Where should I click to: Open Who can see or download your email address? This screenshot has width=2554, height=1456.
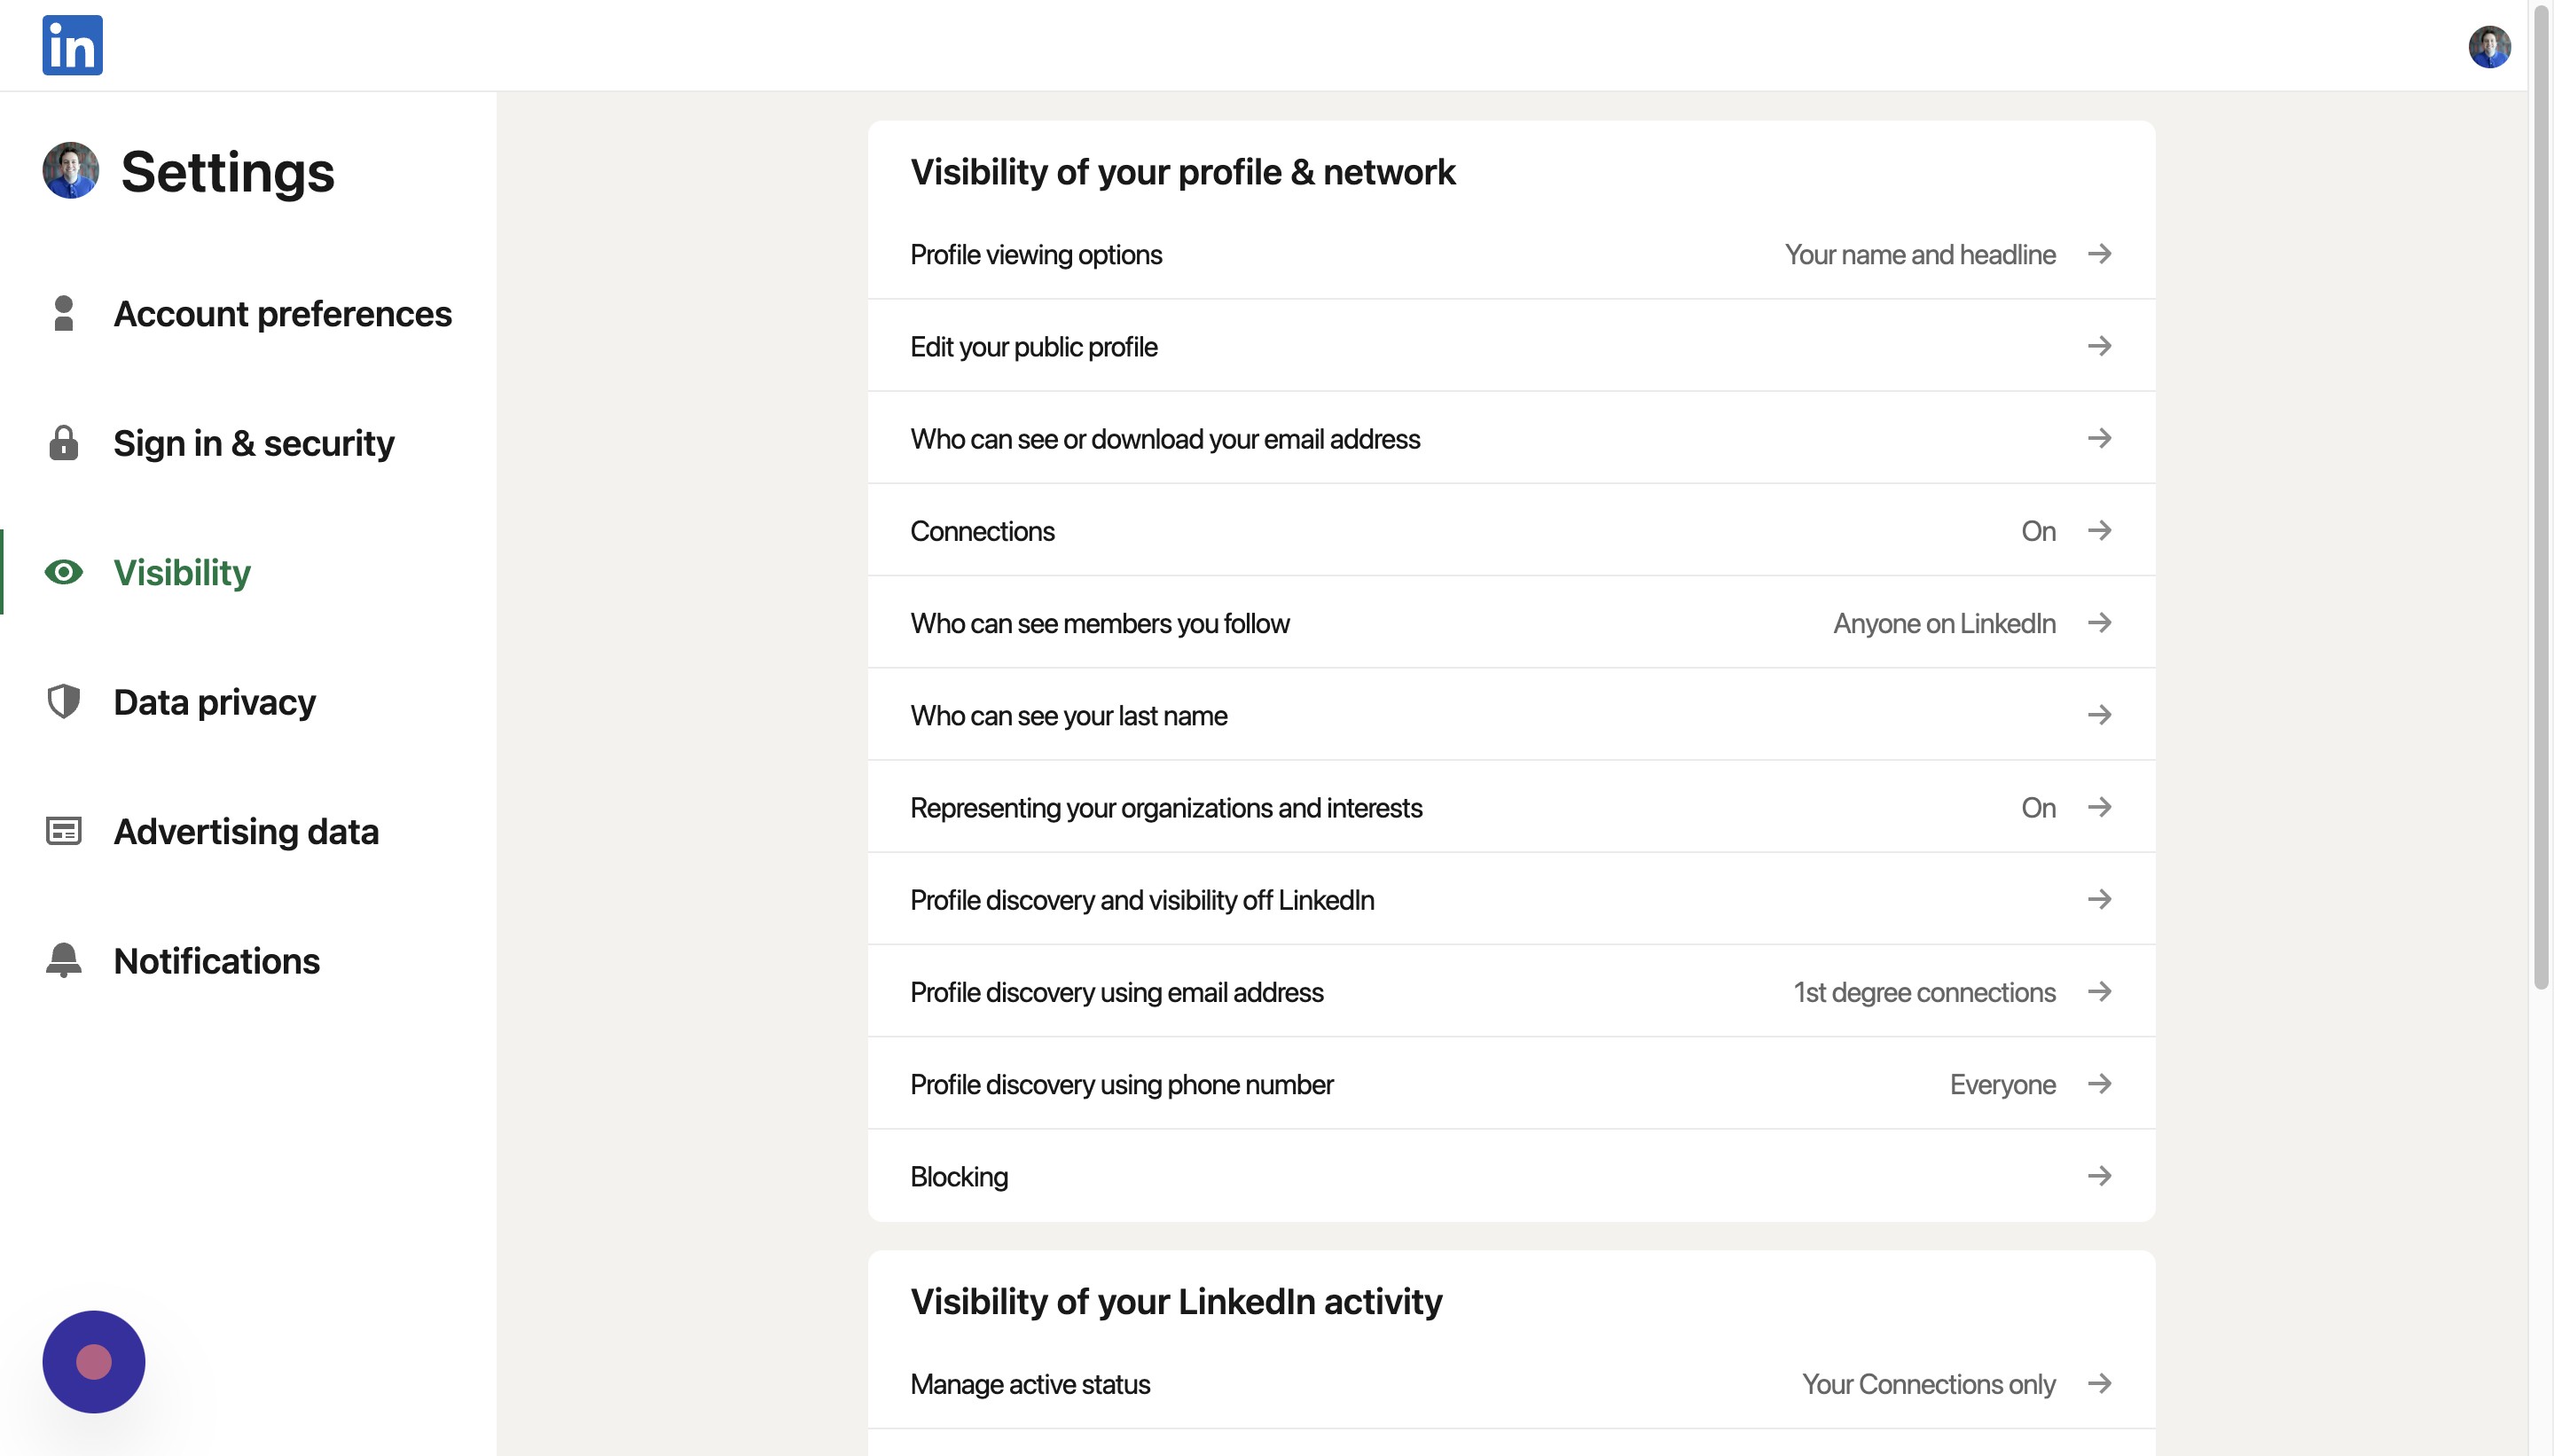pyautogui.click(x=1510, y=439)
